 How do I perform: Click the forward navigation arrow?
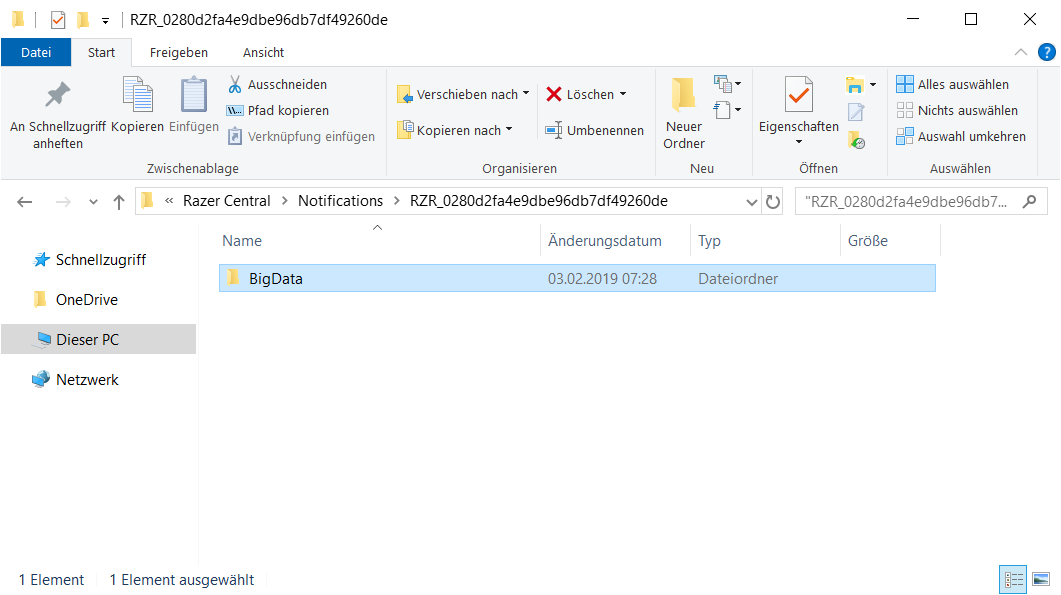[x=63, y=201]
